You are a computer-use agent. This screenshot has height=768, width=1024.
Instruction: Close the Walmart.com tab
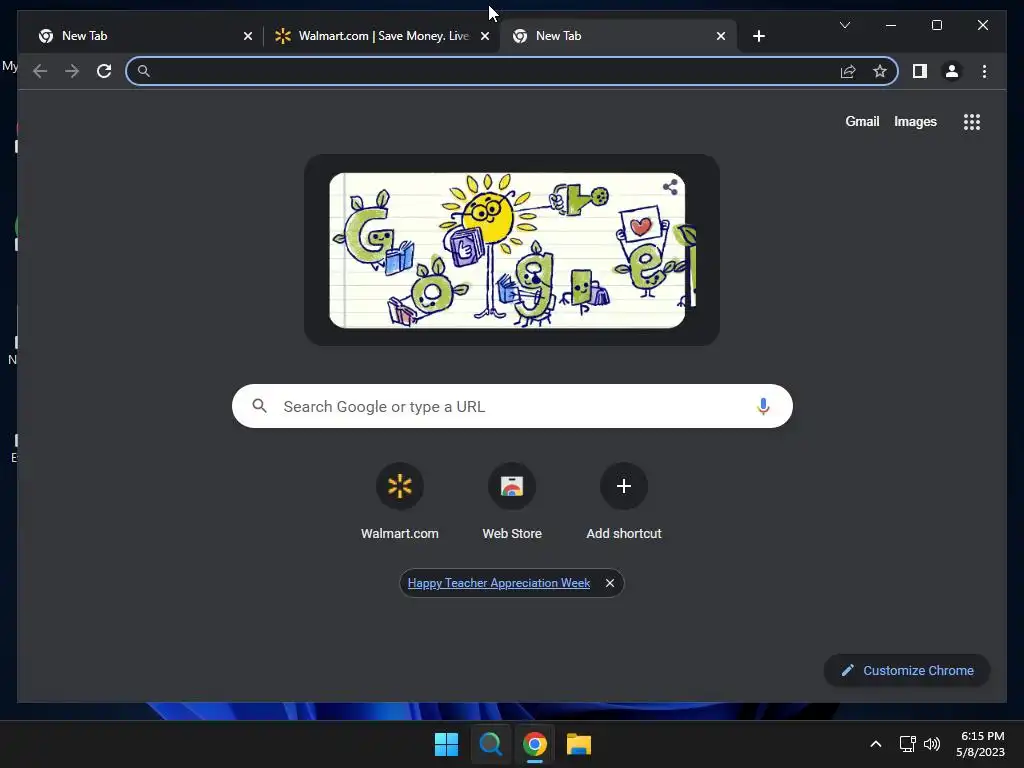485,36
